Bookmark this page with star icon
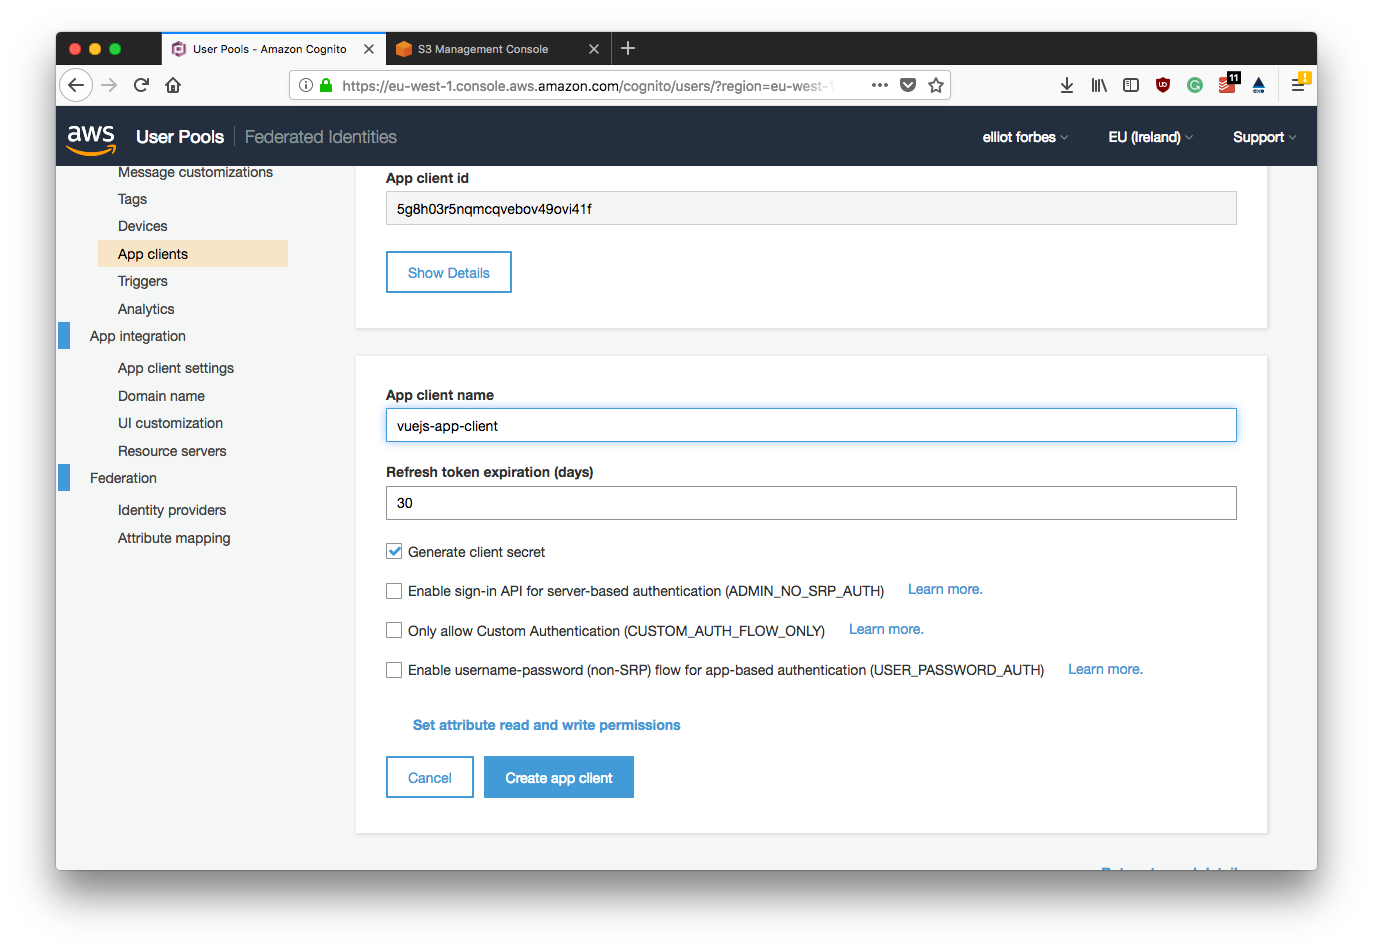 coord(936,85)
